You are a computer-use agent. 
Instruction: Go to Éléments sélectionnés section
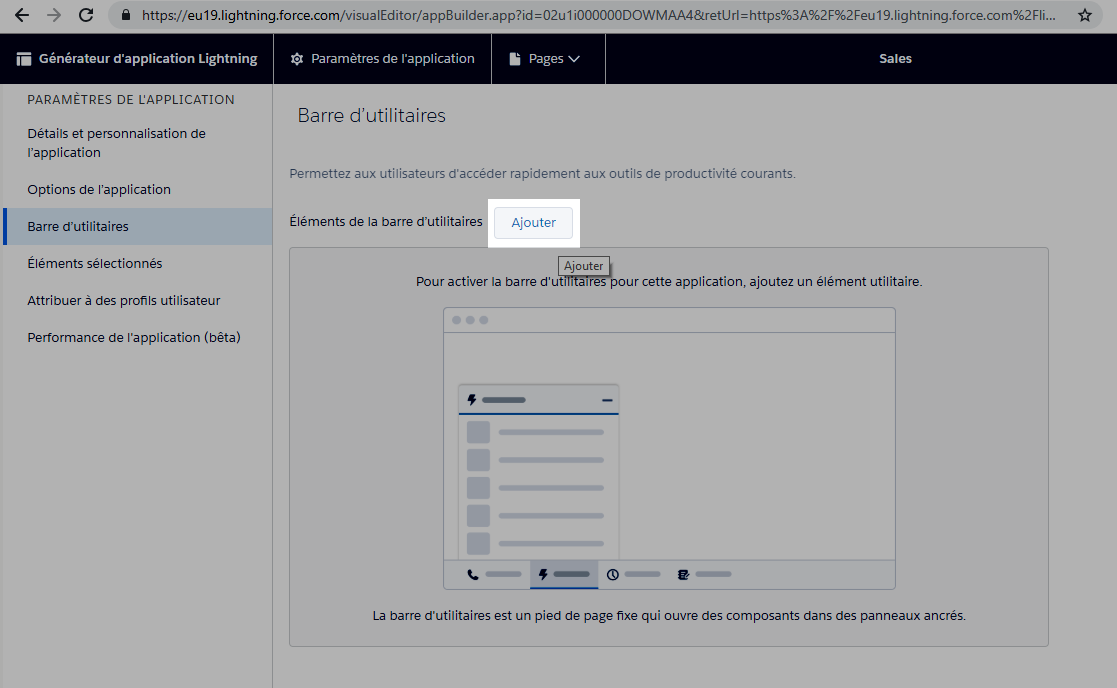pos(137,264)
